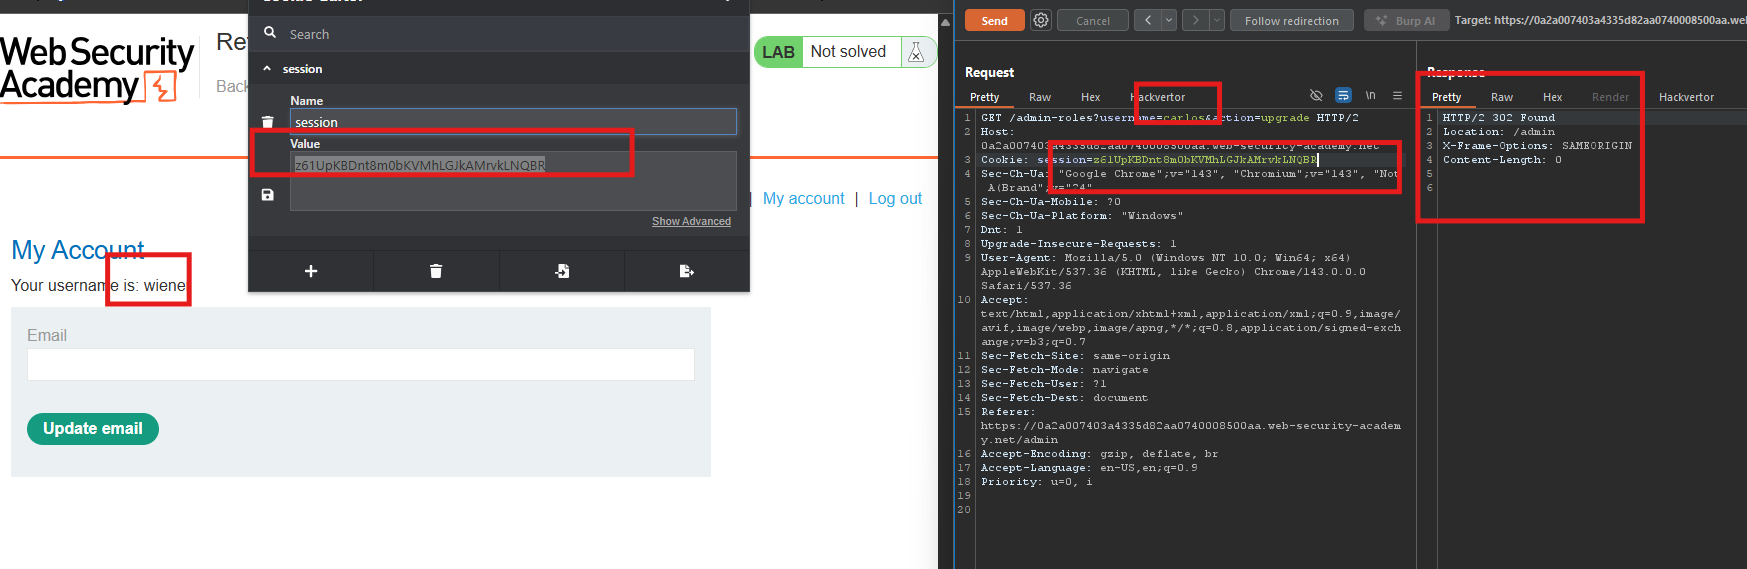Open the Response Hackvertor tab
This screenshot has height=569, width=1747.
[1686, 97]
